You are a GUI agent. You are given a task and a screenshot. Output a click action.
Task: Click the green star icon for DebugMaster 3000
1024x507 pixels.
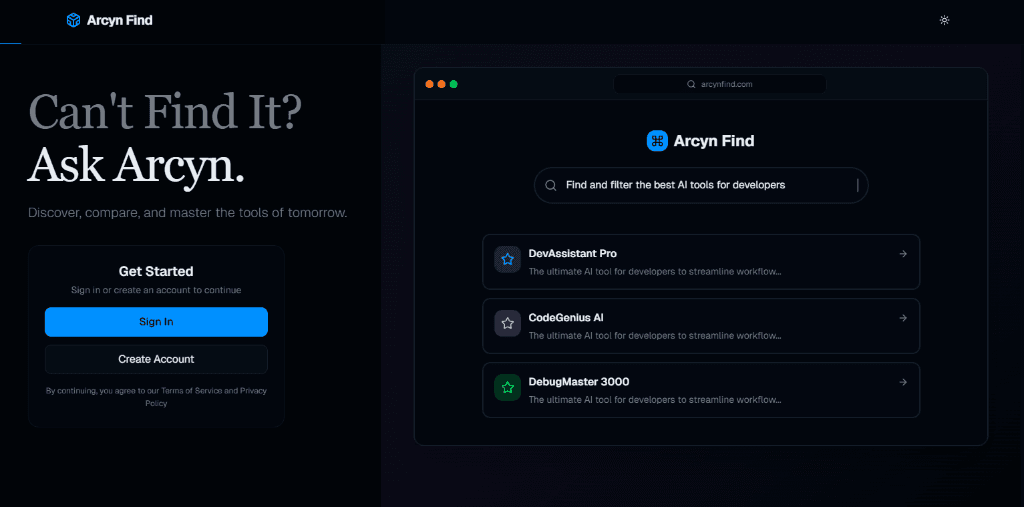(508, 388)
